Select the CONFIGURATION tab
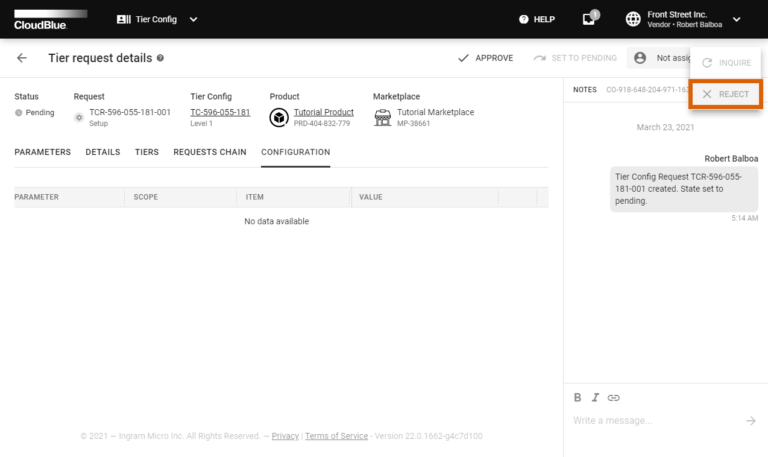 295,152
